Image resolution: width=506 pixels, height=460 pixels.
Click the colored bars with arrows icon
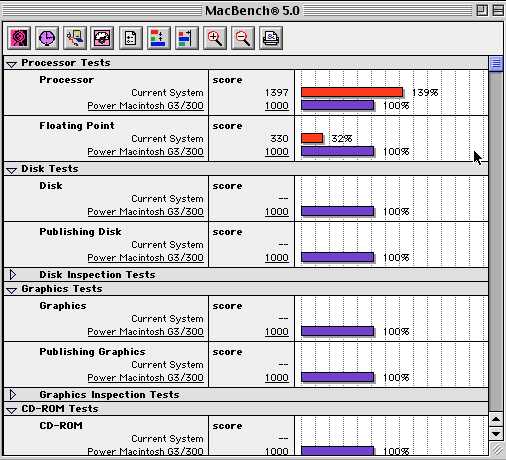tap(159, 38)
